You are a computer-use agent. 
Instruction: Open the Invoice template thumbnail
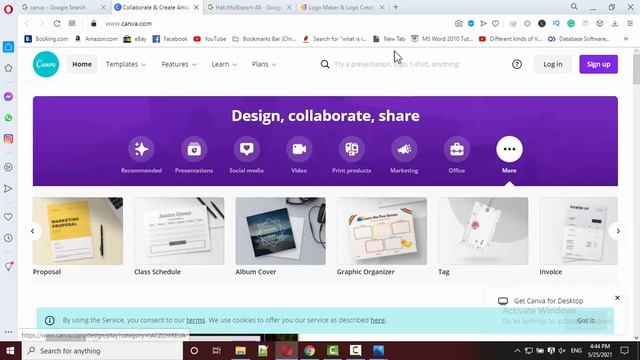pyautogui.click(x=578, y=231)
